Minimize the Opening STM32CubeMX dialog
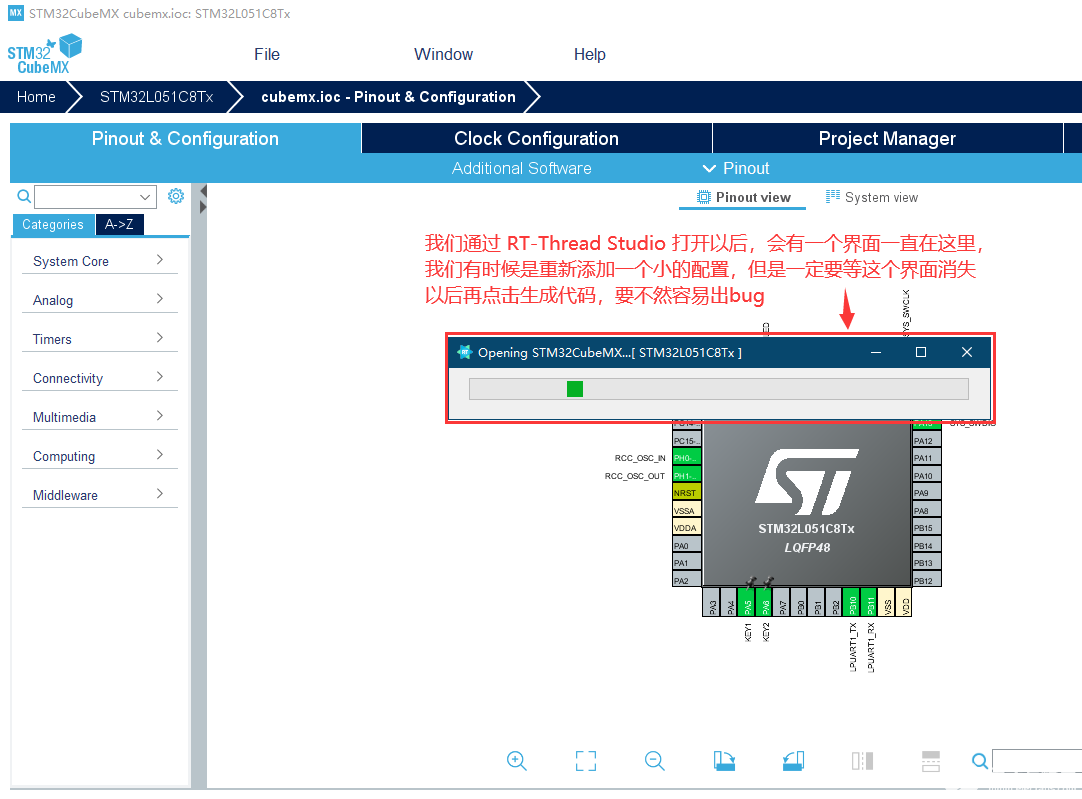The width and height of the screenshot is (1082, 799). [876, 352]
